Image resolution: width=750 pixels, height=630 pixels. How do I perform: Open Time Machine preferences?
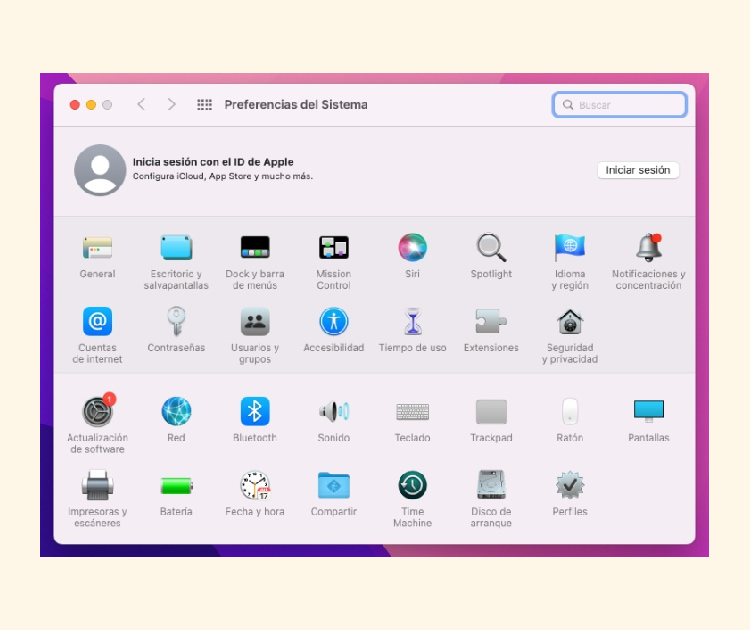click(412, 485)
